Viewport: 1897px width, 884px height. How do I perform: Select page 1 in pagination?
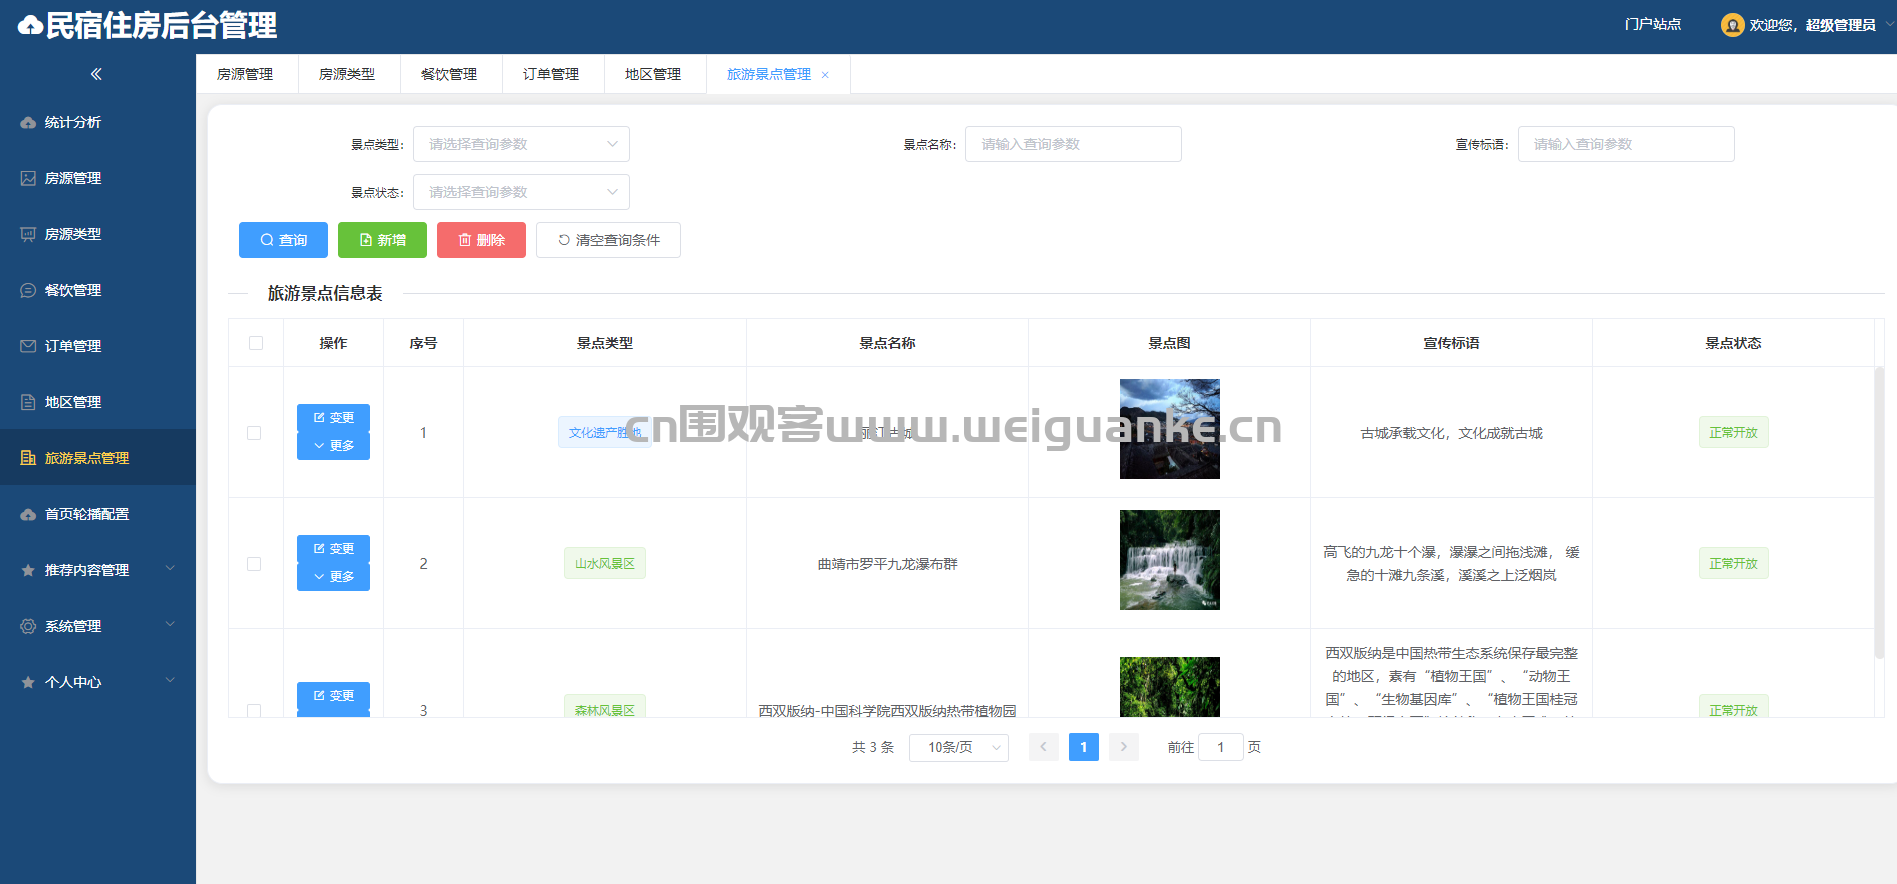coord(1084,747)
